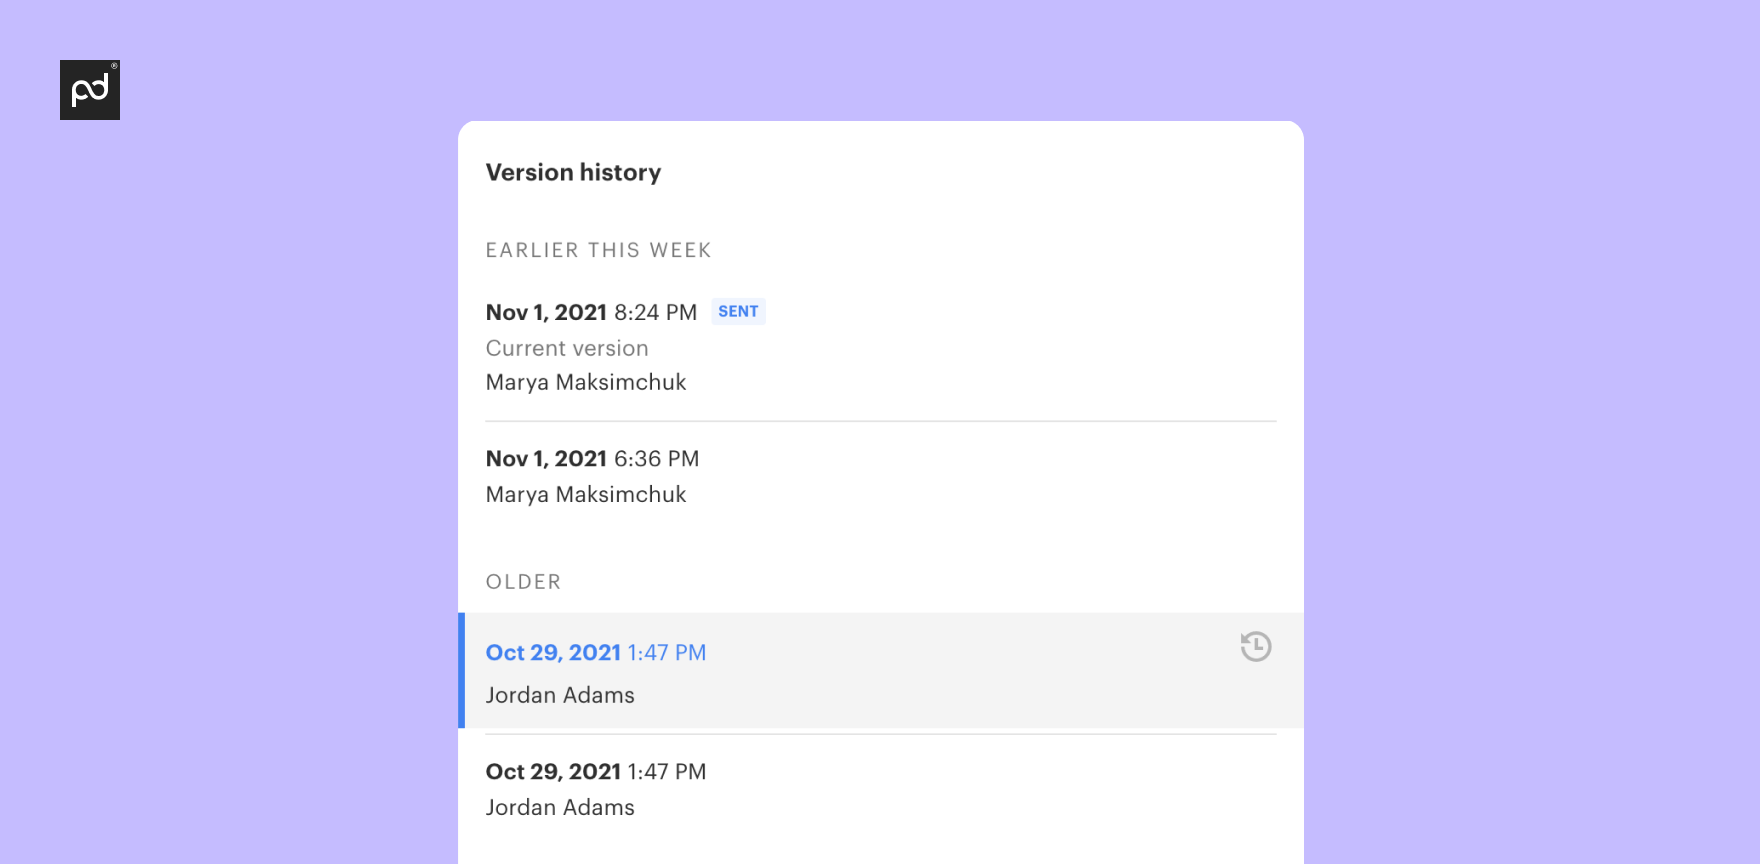
Task: Click the EARLIER THIS WEEK section header
Action: click(598, 250)
